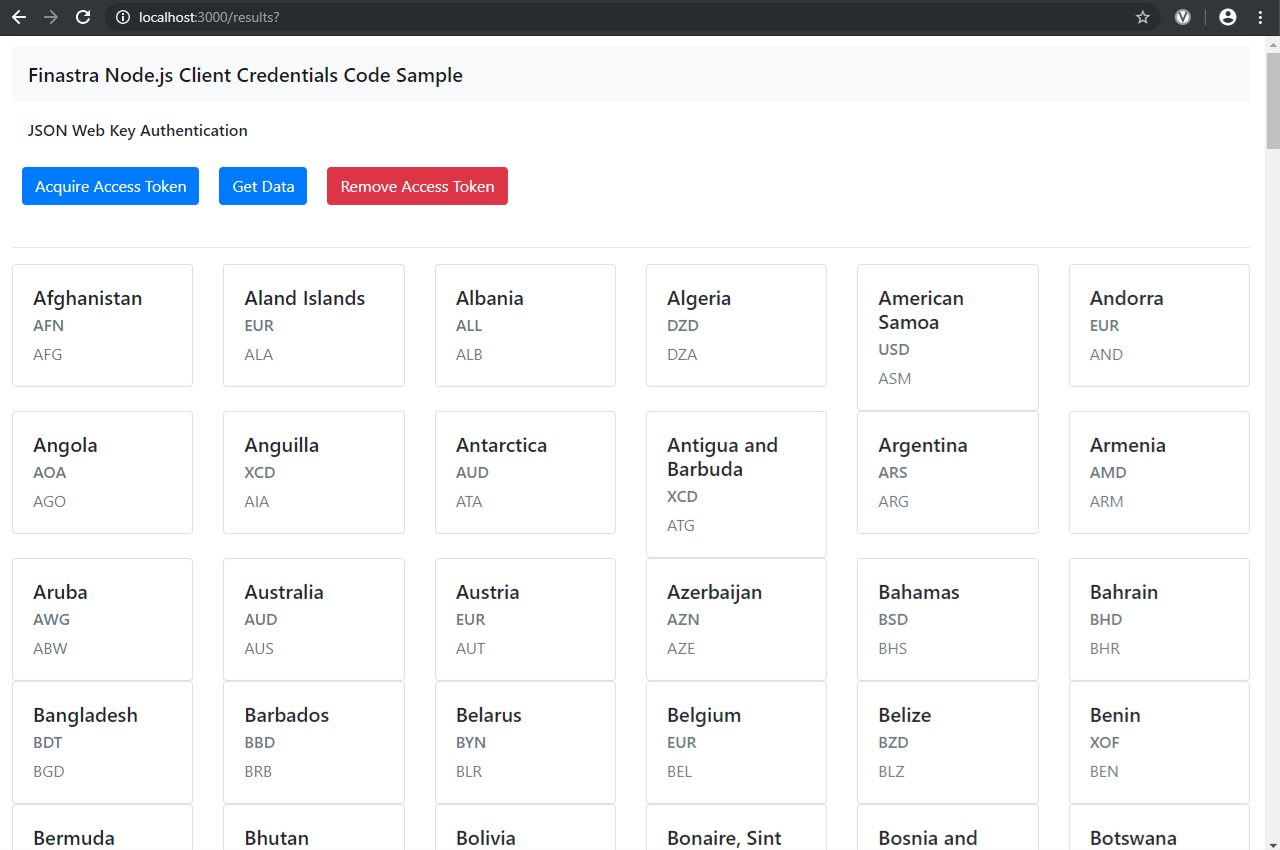1280x850 pixels.
Task: Click the Aruba card title
Action: coord(60,592)
